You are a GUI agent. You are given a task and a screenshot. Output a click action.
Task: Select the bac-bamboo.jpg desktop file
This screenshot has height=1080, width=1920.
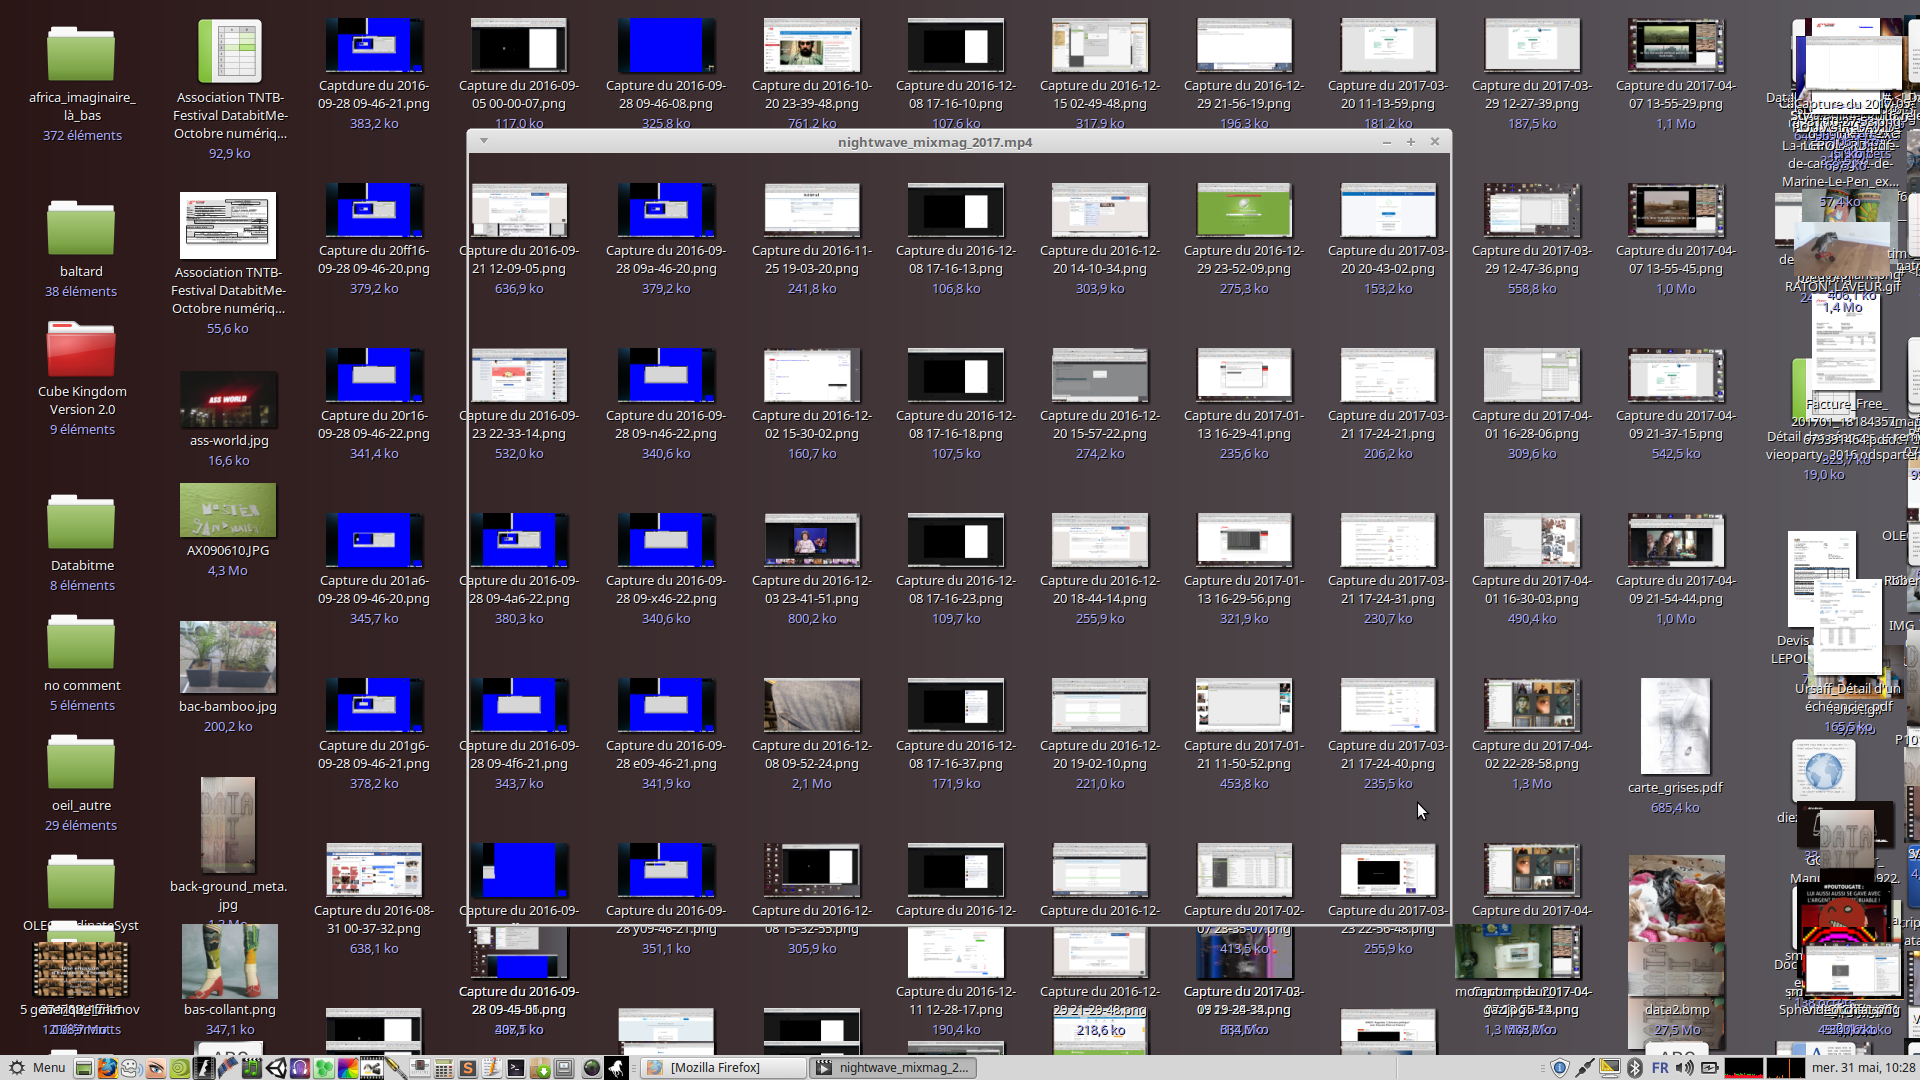[x=228, y=656]
